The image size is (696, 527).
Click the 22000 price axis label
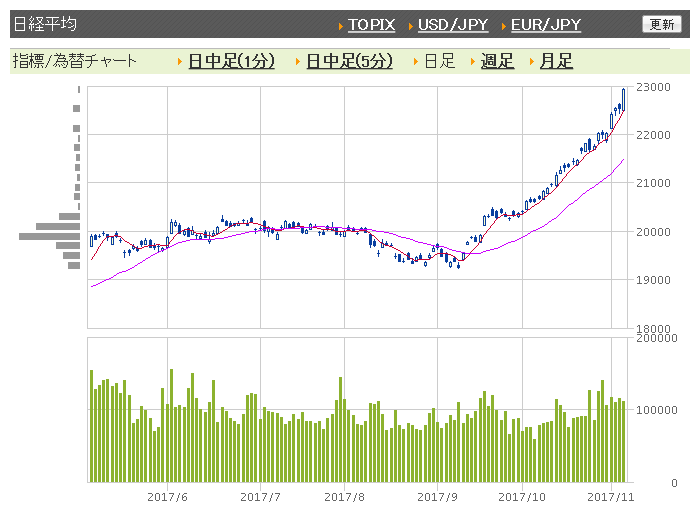(653, 135)
